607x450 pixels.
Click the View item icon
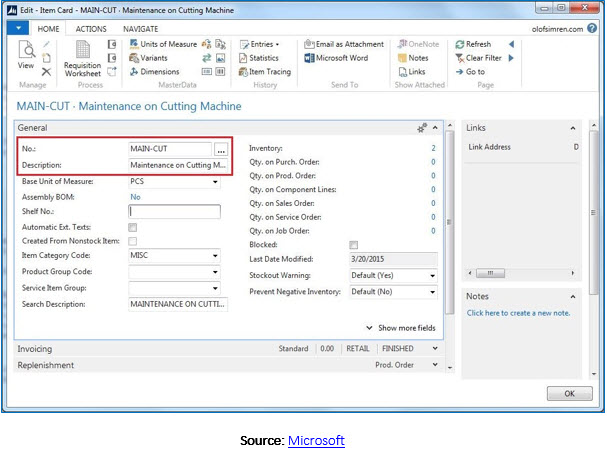tap(26, 55)
